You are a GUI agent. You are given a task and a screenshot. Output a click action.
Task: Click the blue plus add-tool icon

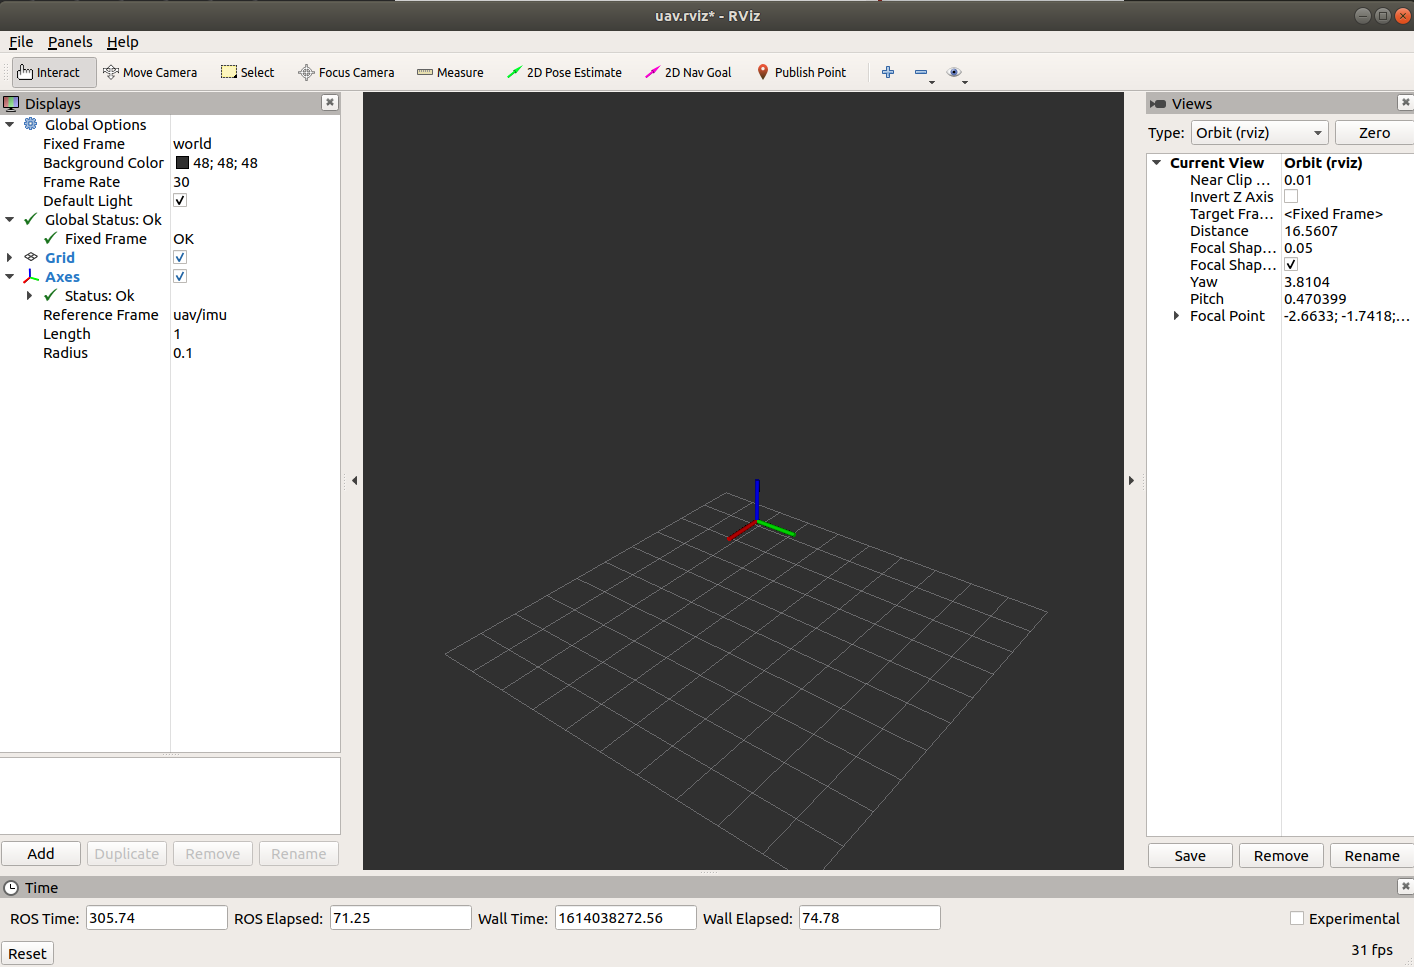[x=887, y=72]
